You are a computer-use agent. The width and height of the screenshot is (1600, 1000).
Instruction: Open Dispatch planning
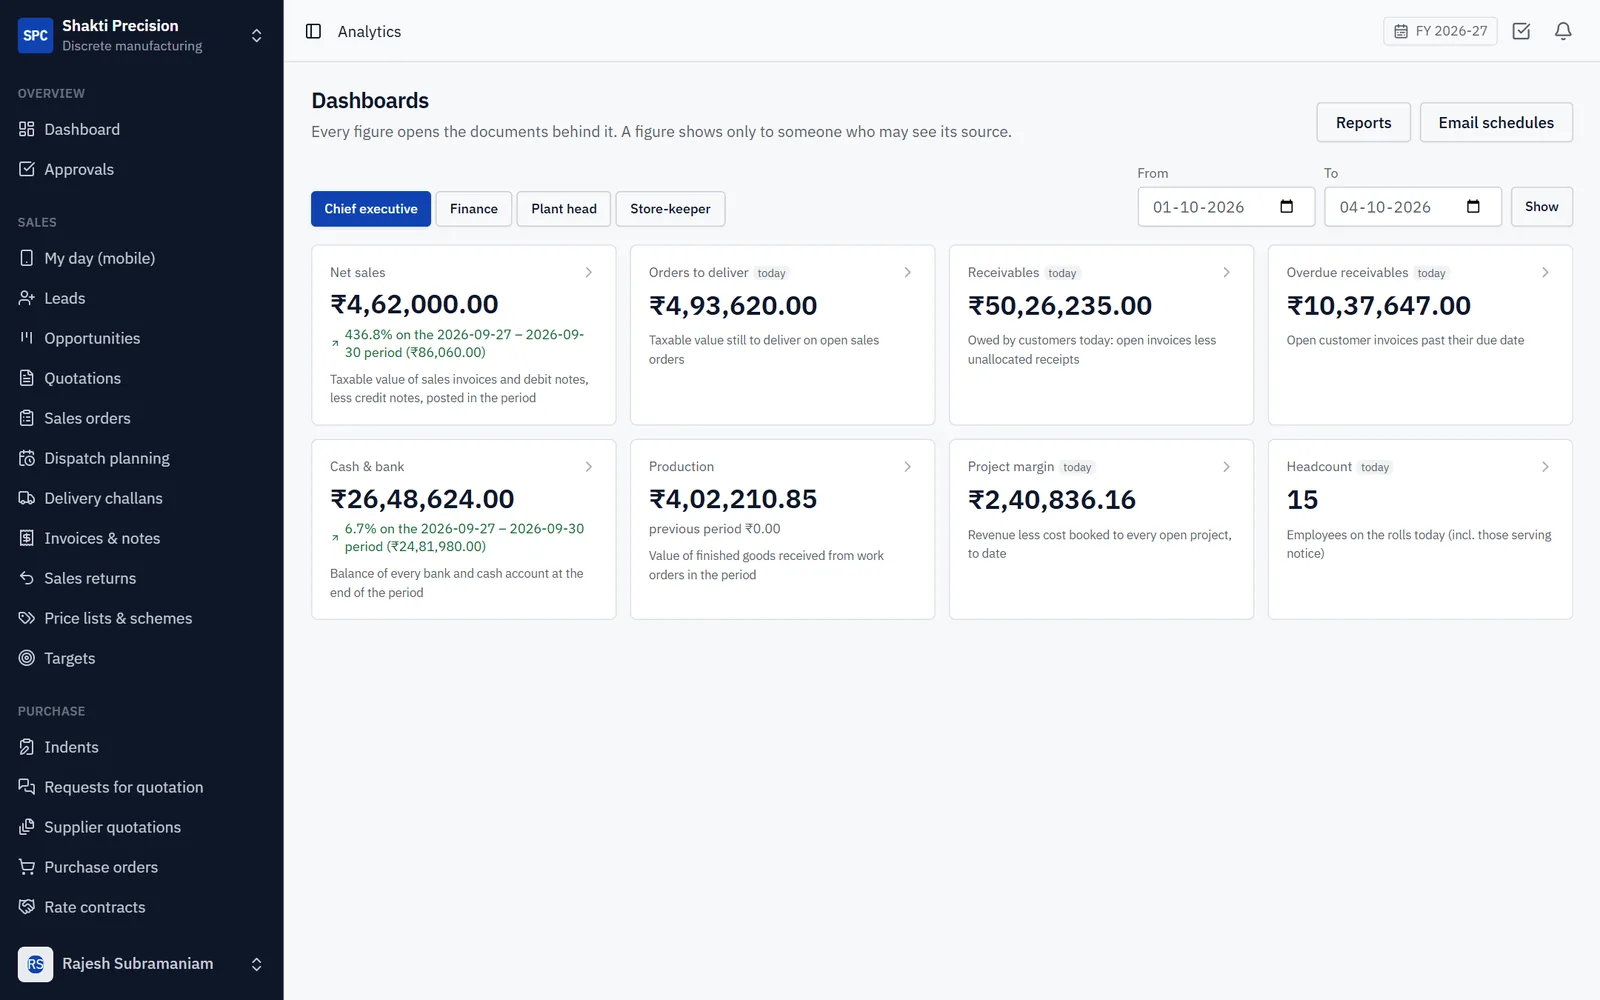[x=141, y=458]
